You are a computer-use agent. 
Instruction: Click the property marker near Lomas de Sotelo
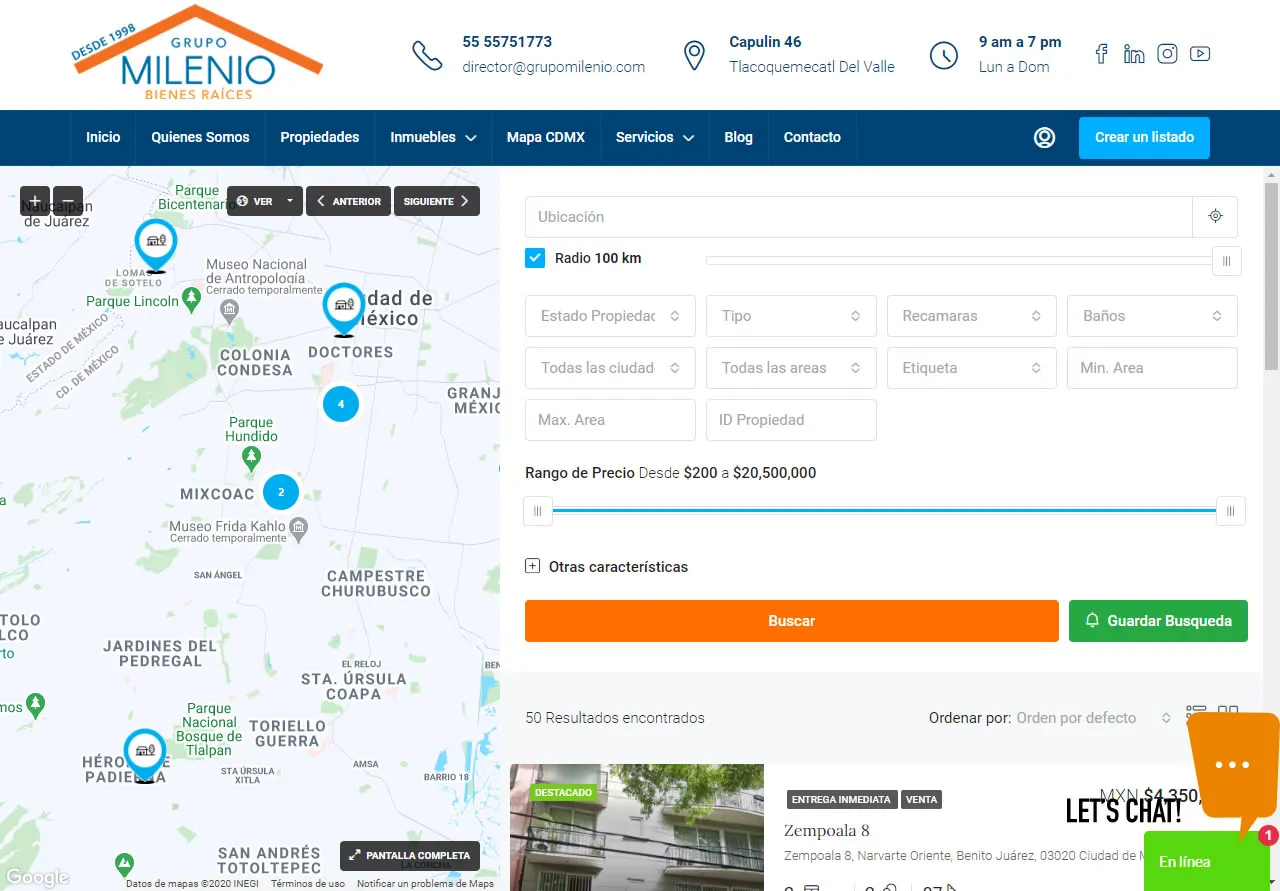point(156,245)
